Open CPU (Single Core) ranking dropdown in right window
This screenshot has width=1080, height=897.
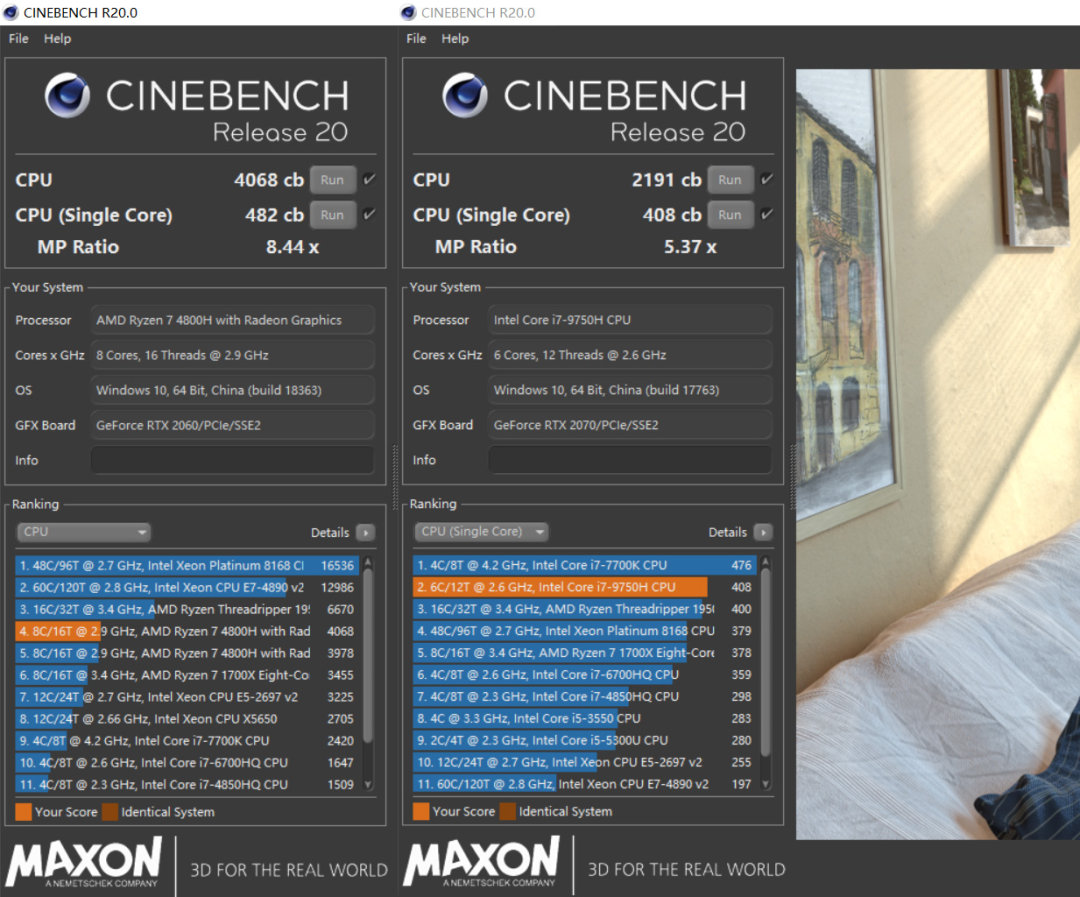coord(481,531)
